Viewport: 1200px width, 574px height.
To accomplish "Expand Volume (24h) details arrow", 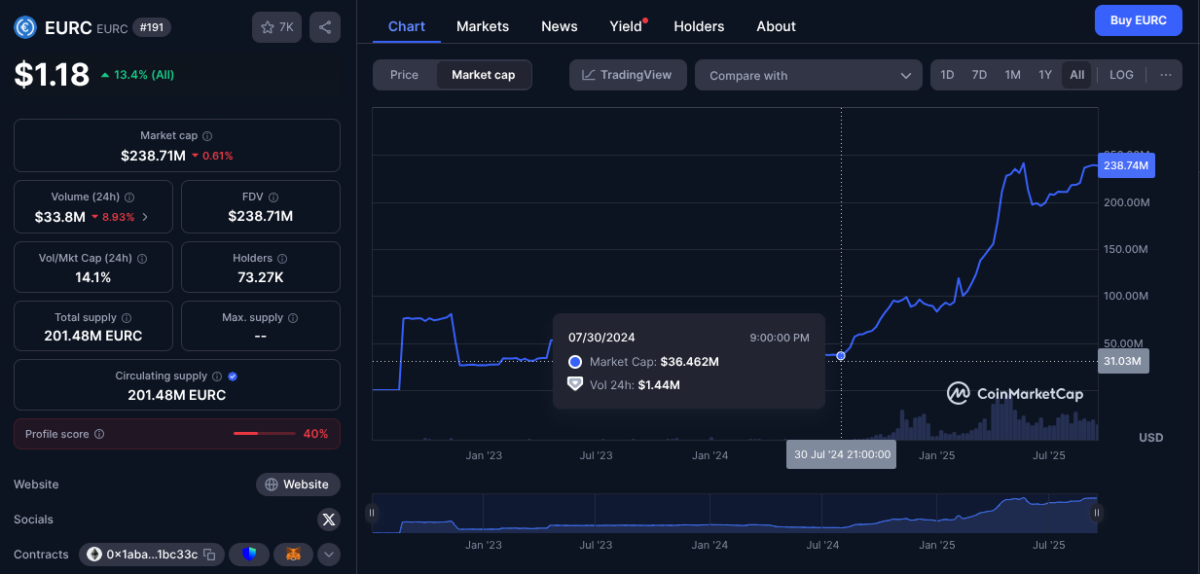I will [x=145, y=216].
